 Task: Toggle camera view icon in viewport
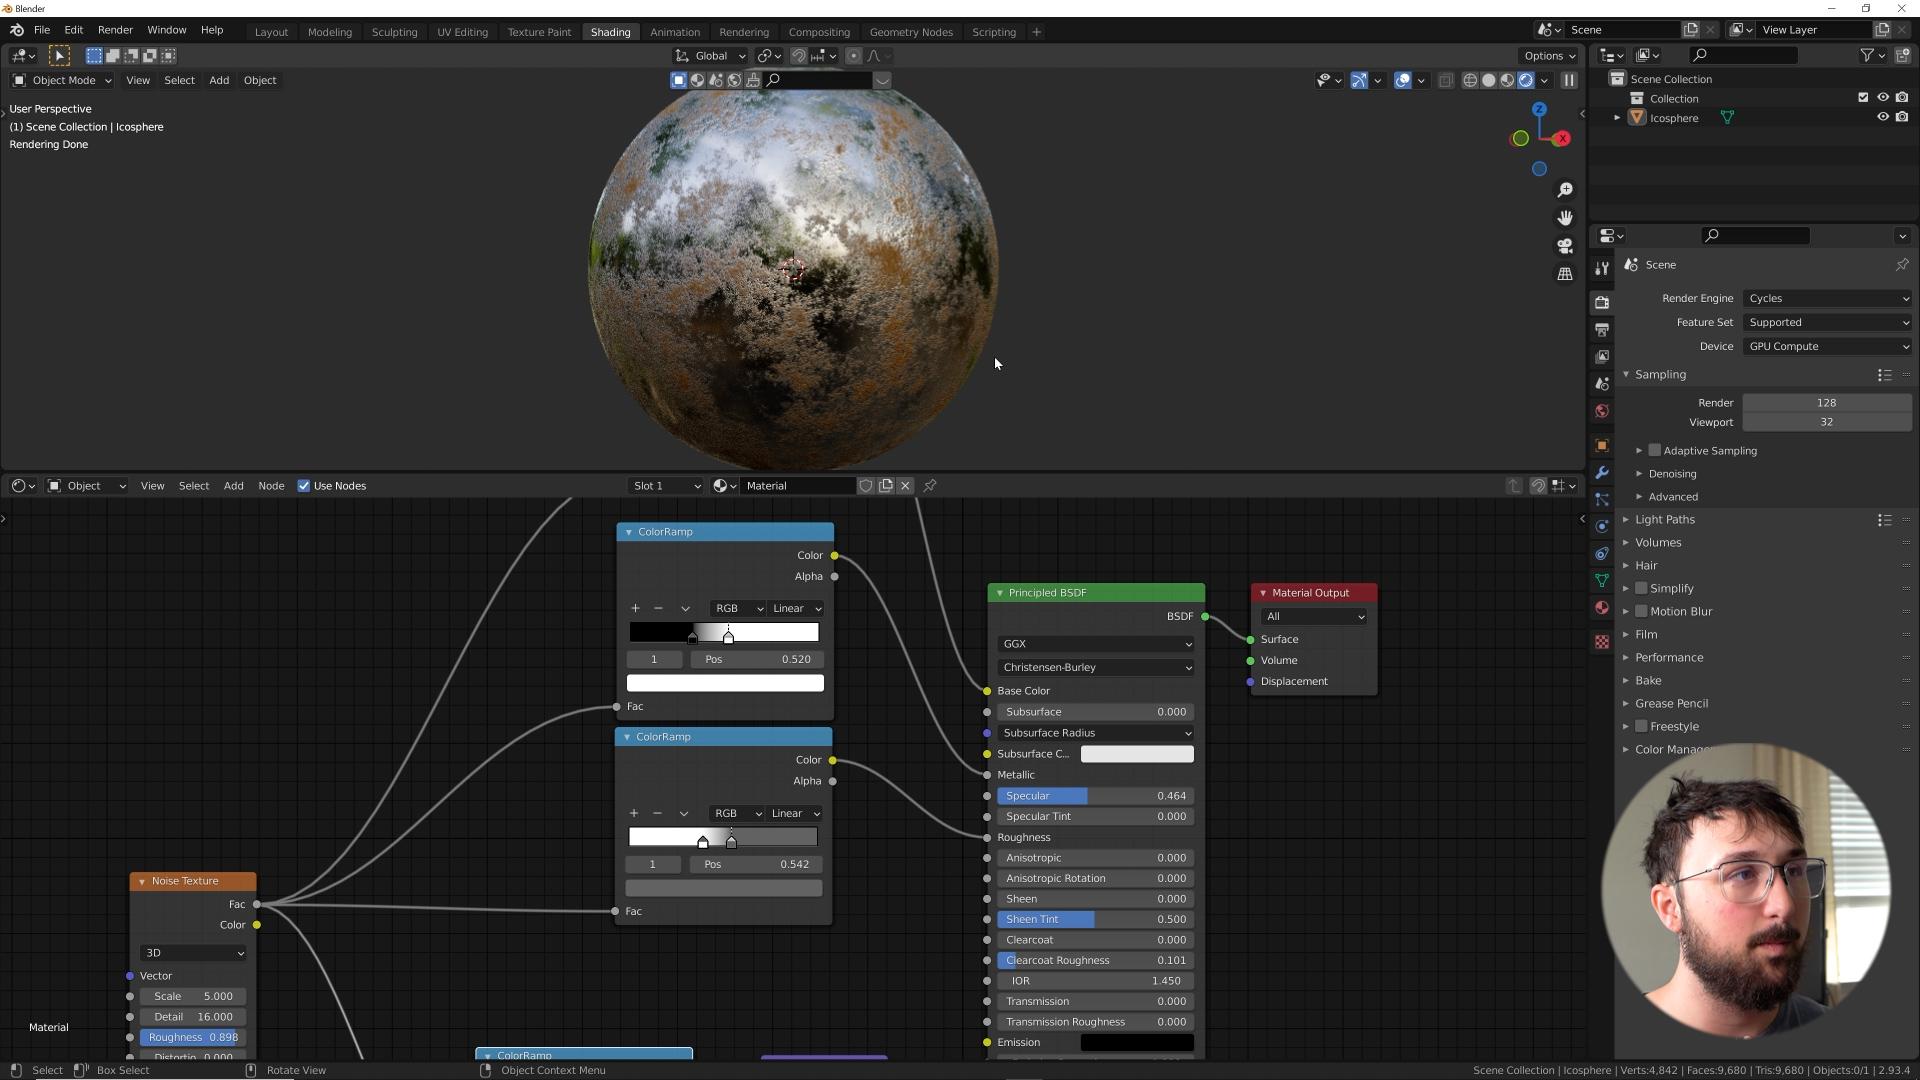point(1565,246)
